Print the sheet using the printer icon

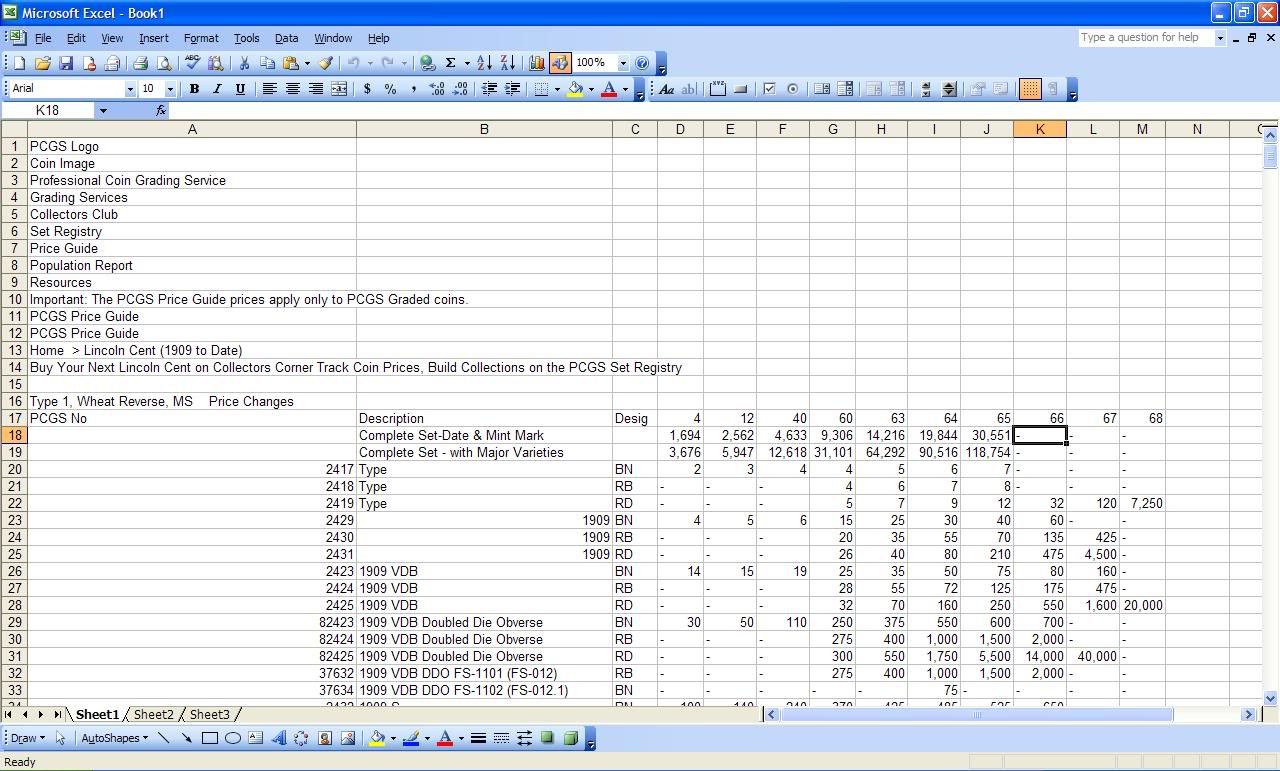click(140, 63)
